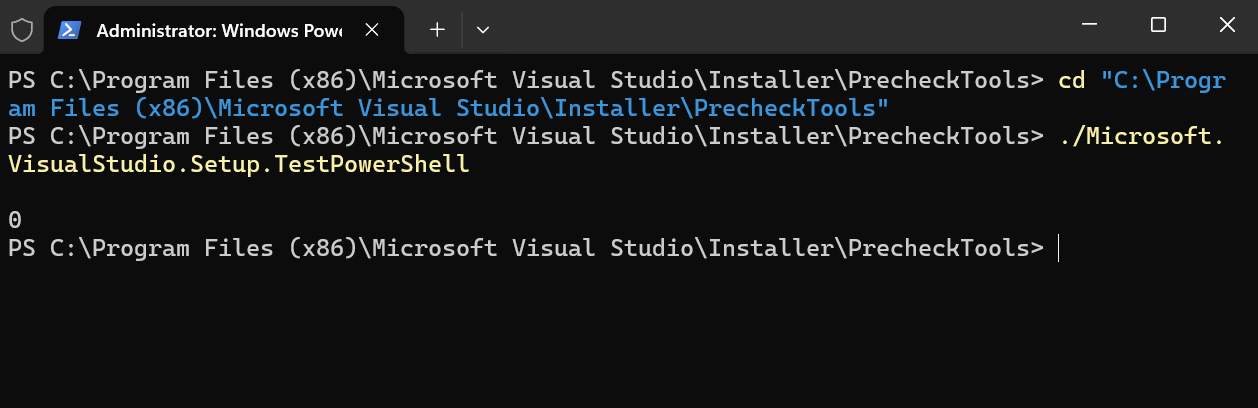Click the second PS prompt path line
The height and width of the screenshot is (408, 1258).
coord(525,136)
